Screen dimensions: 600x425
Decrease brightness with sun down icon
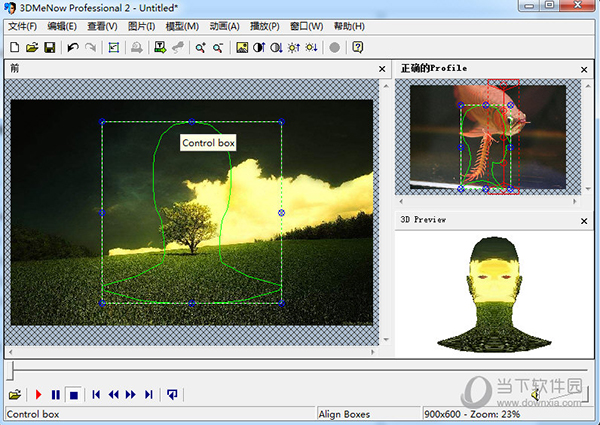[311, 47]
